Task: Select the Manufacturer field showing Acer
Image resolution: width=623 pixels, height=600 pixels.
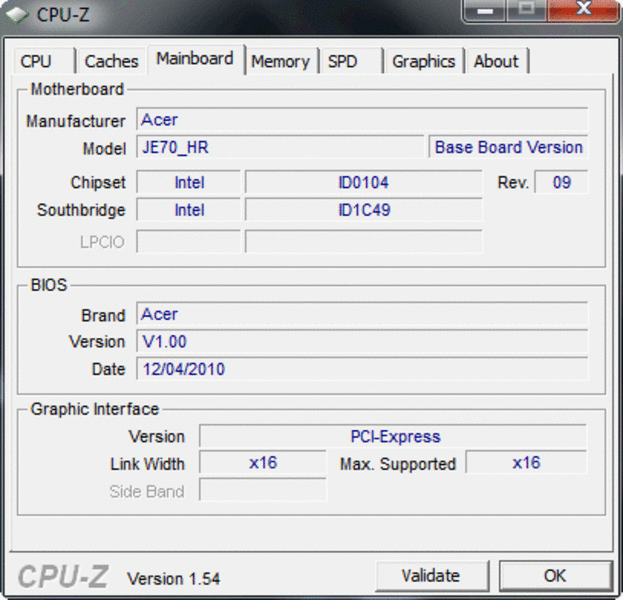Action: pos(362,119)
